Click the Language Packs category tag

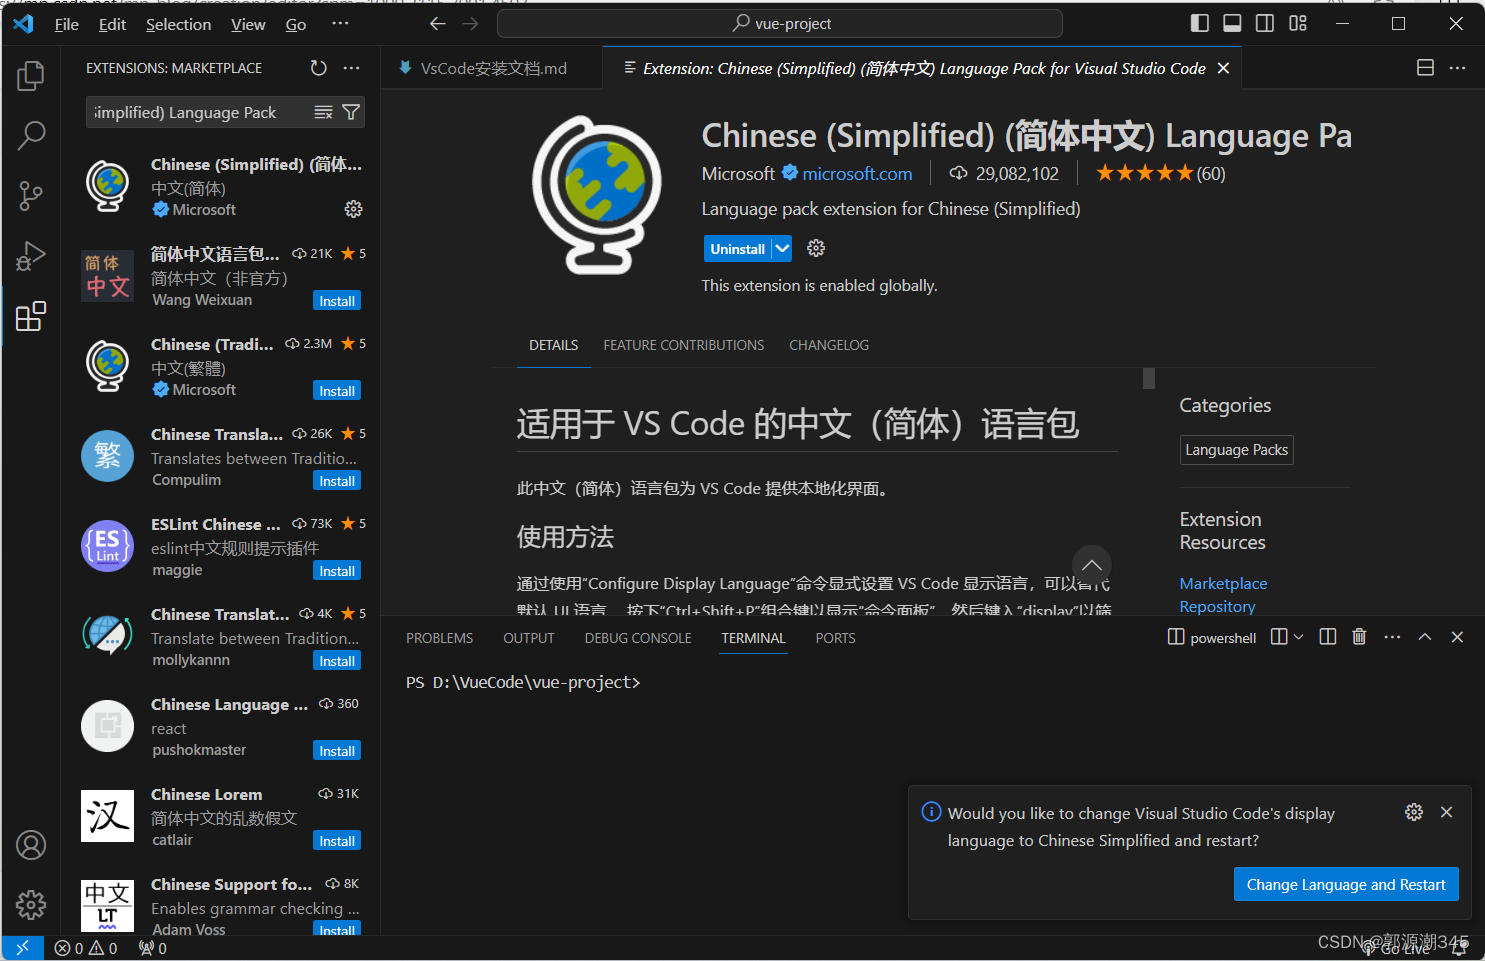[x=1237, y=450]
